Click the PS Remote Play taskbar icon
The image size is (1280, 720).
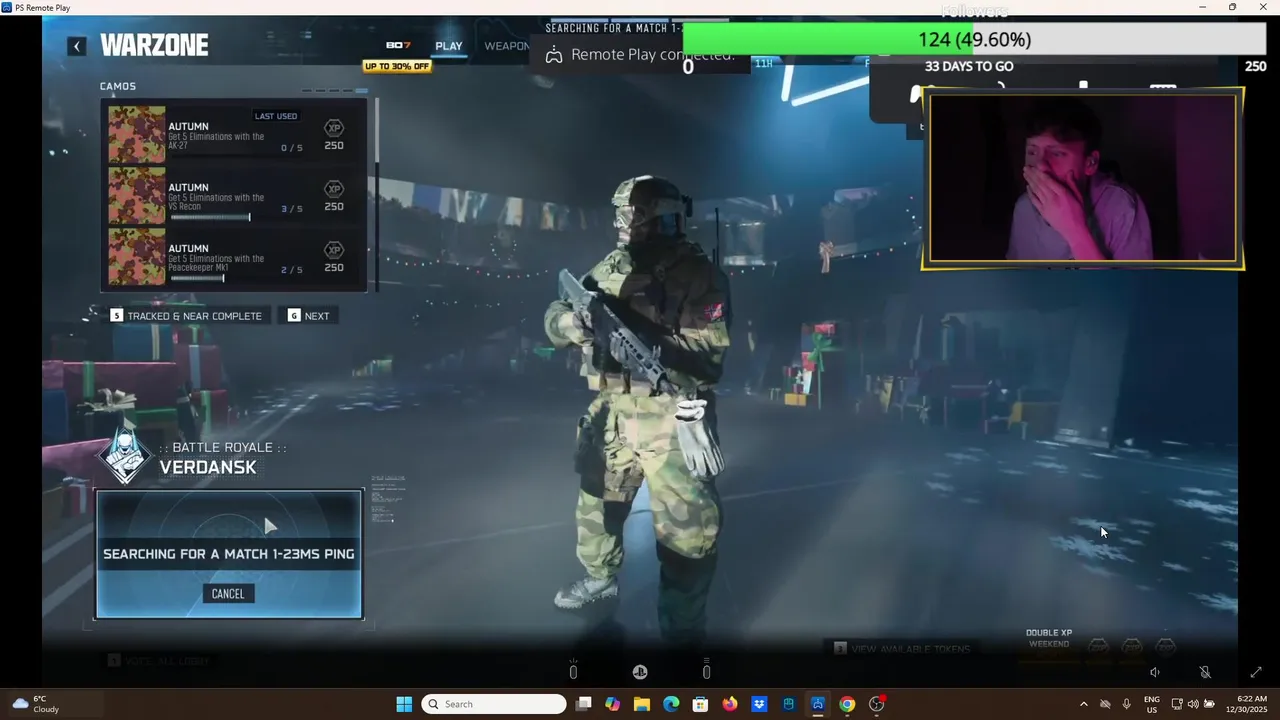[818, 704]
